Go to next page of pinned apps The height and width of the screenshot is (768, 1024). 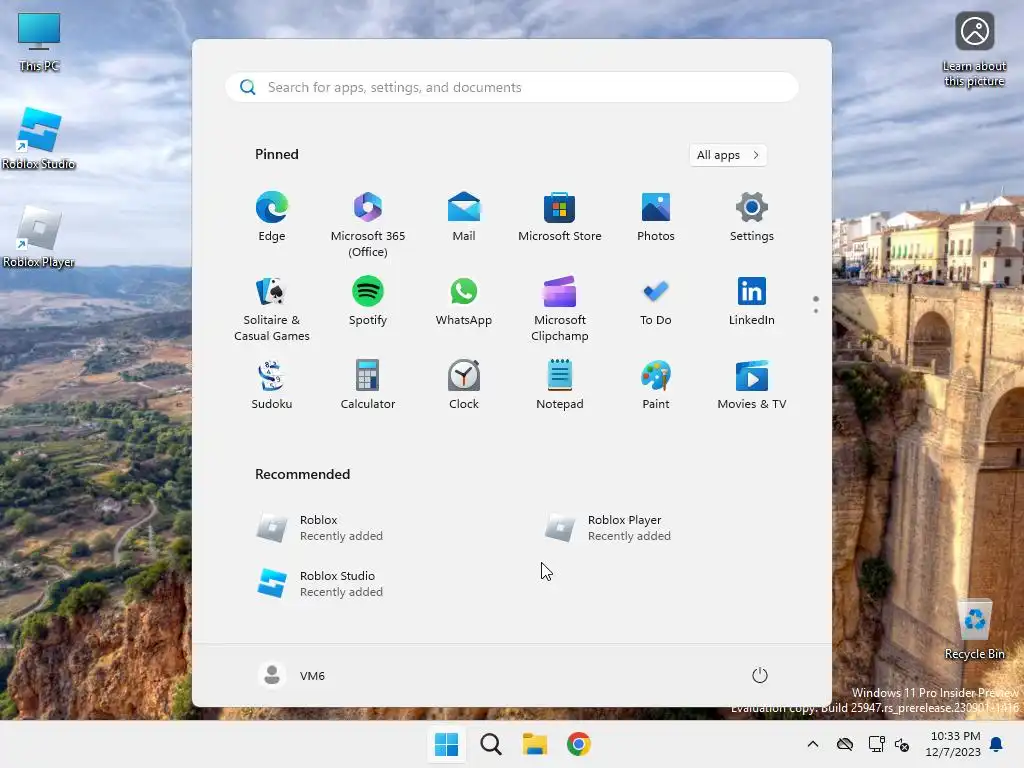click(815, 310)
